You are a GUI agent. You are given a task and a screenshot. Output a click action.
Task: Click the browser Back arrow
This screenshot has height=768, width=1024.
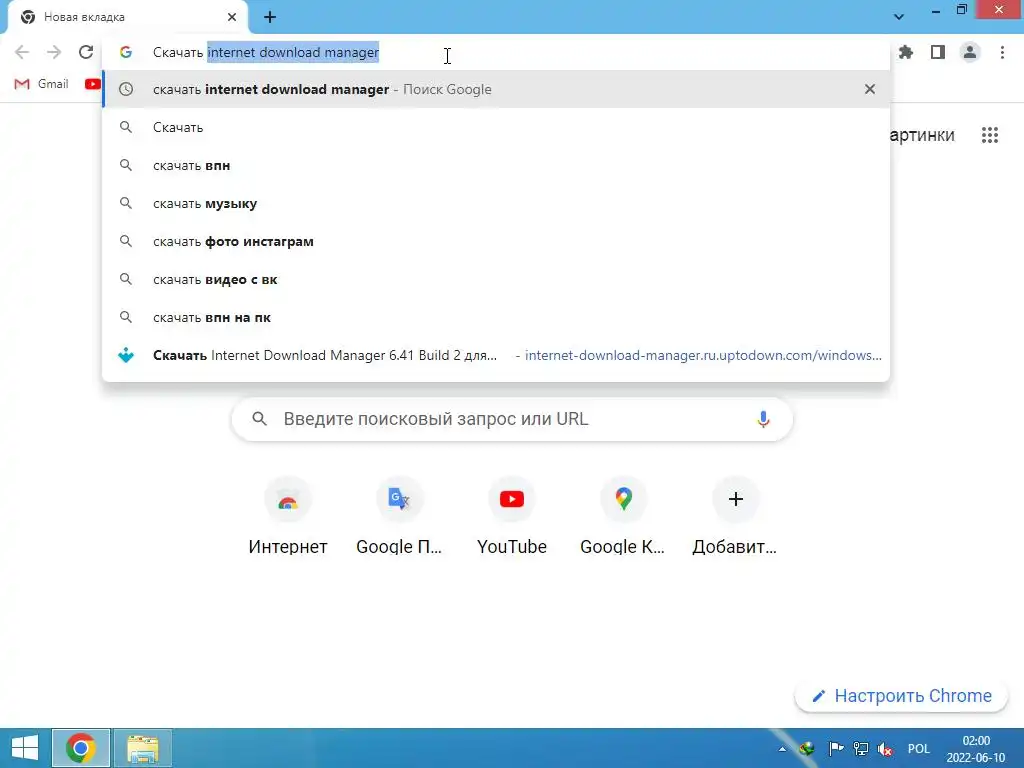point(22,52)
